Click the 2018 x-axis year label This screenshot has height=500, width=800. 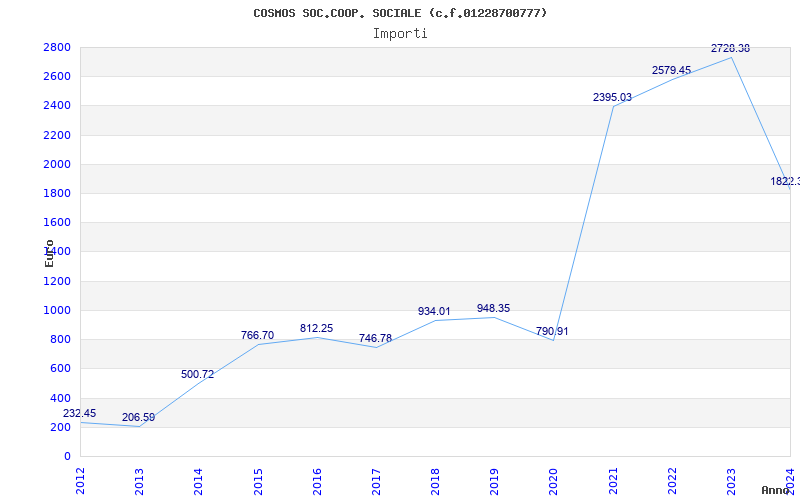[x=435, y=481]
